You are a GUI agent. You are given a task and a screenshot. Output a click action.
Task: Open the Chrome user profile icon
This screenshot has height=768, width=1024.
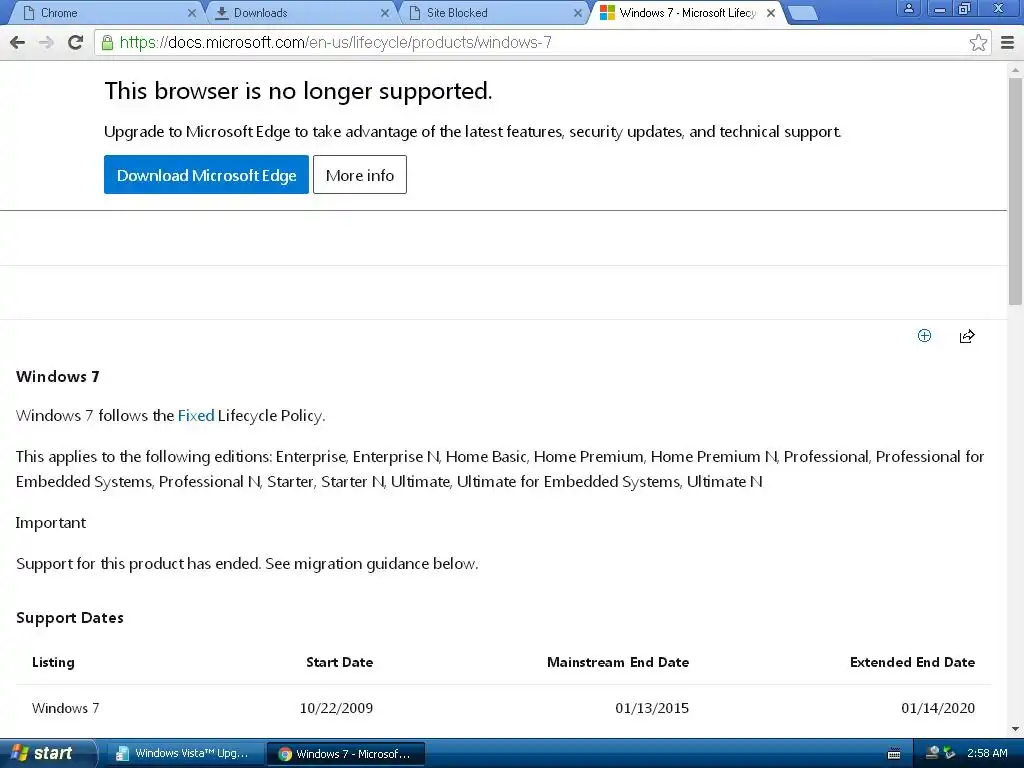click(908, 8)
